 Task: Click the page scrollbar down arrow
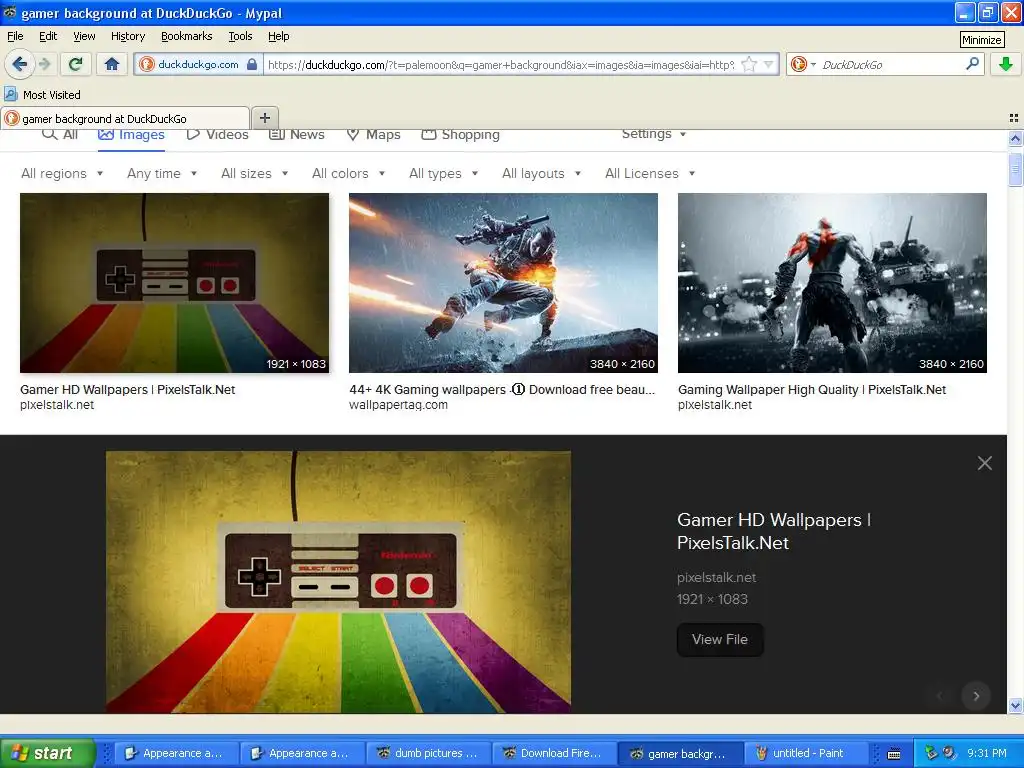click(1015, 705)
